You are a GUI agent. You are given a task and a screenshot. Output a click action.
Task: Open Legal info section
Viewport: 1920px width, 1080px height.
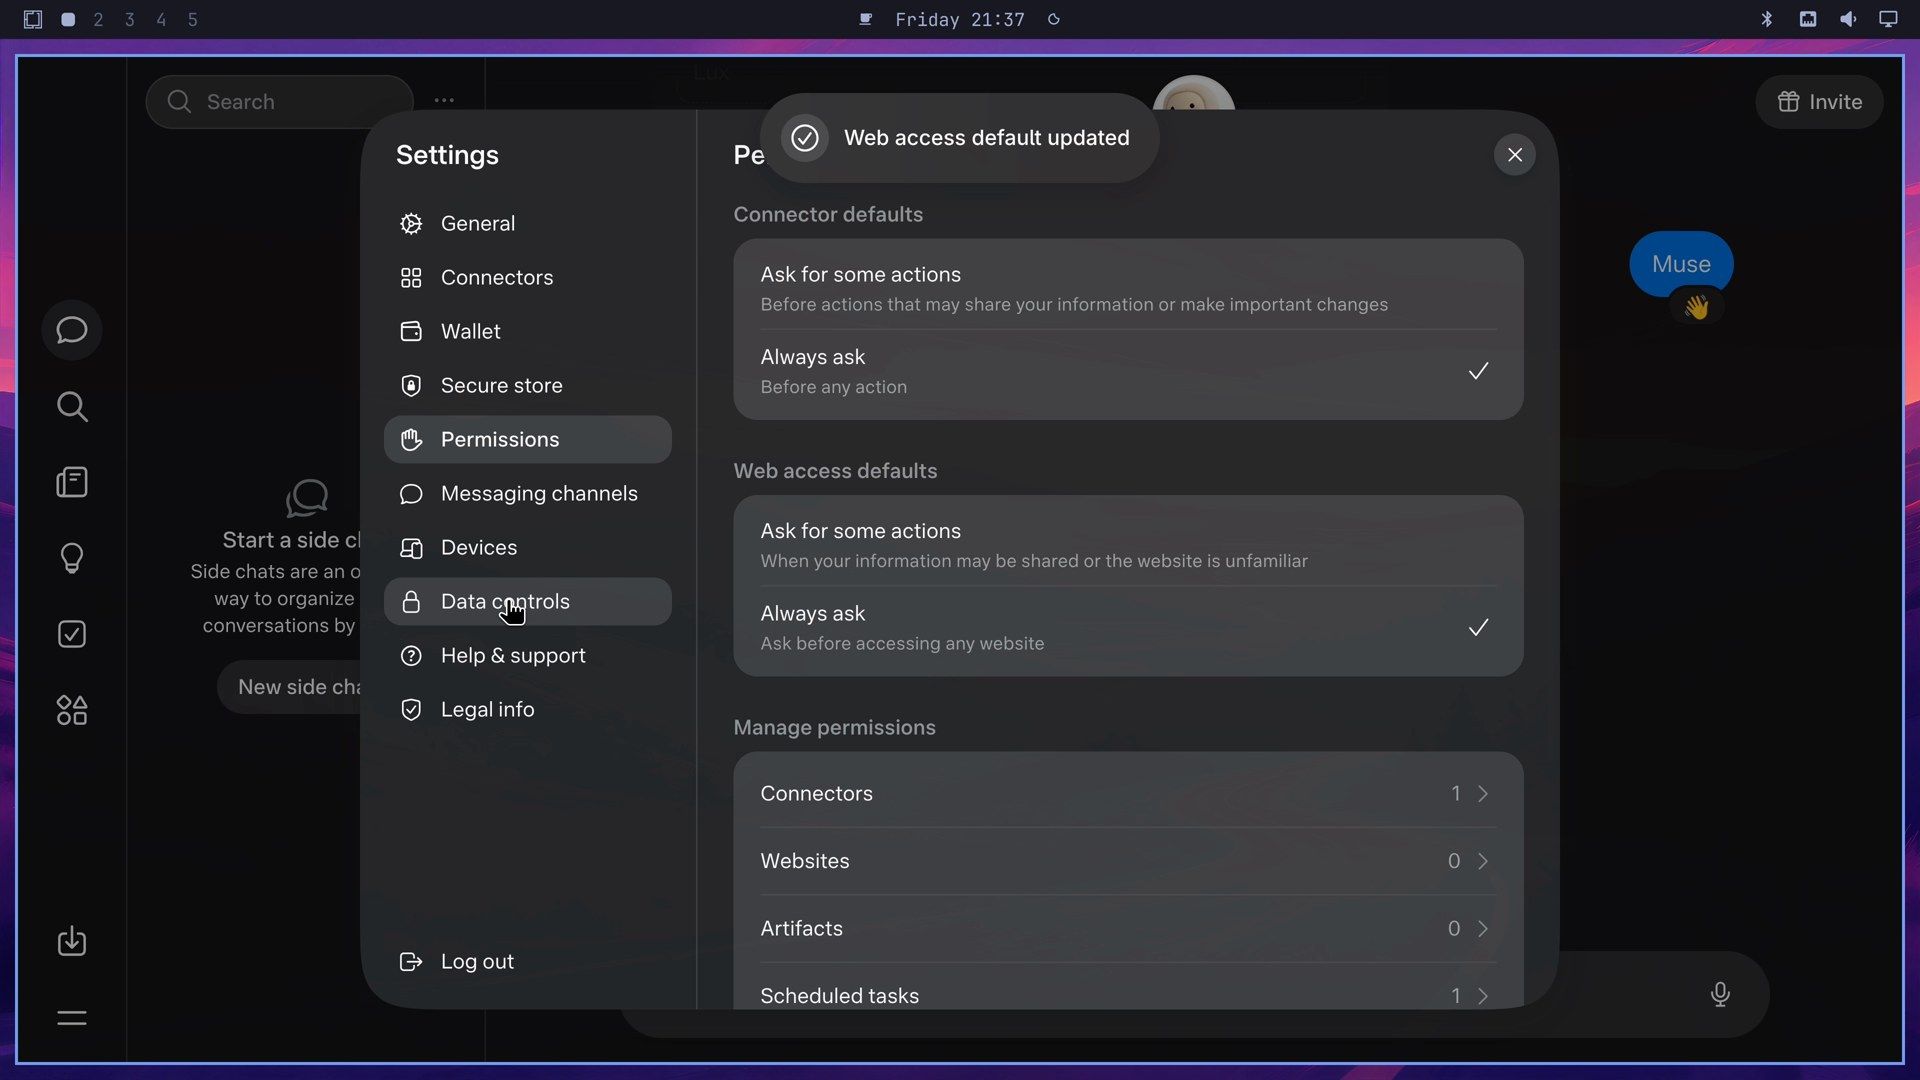click(x=527, y=709)
